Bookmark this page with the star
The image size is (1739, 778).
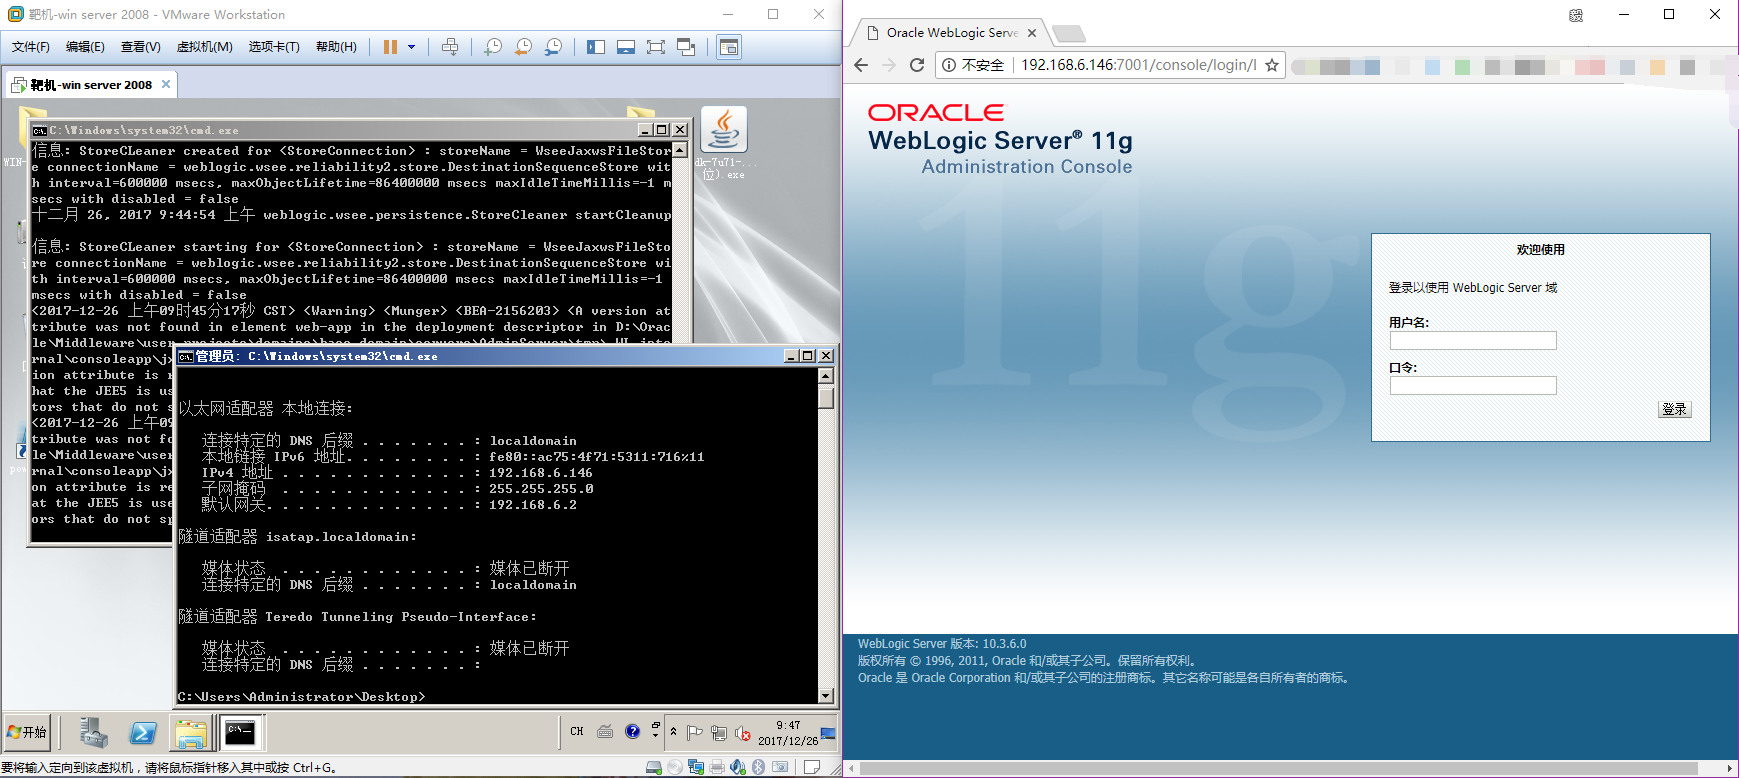click(1272, 65)
